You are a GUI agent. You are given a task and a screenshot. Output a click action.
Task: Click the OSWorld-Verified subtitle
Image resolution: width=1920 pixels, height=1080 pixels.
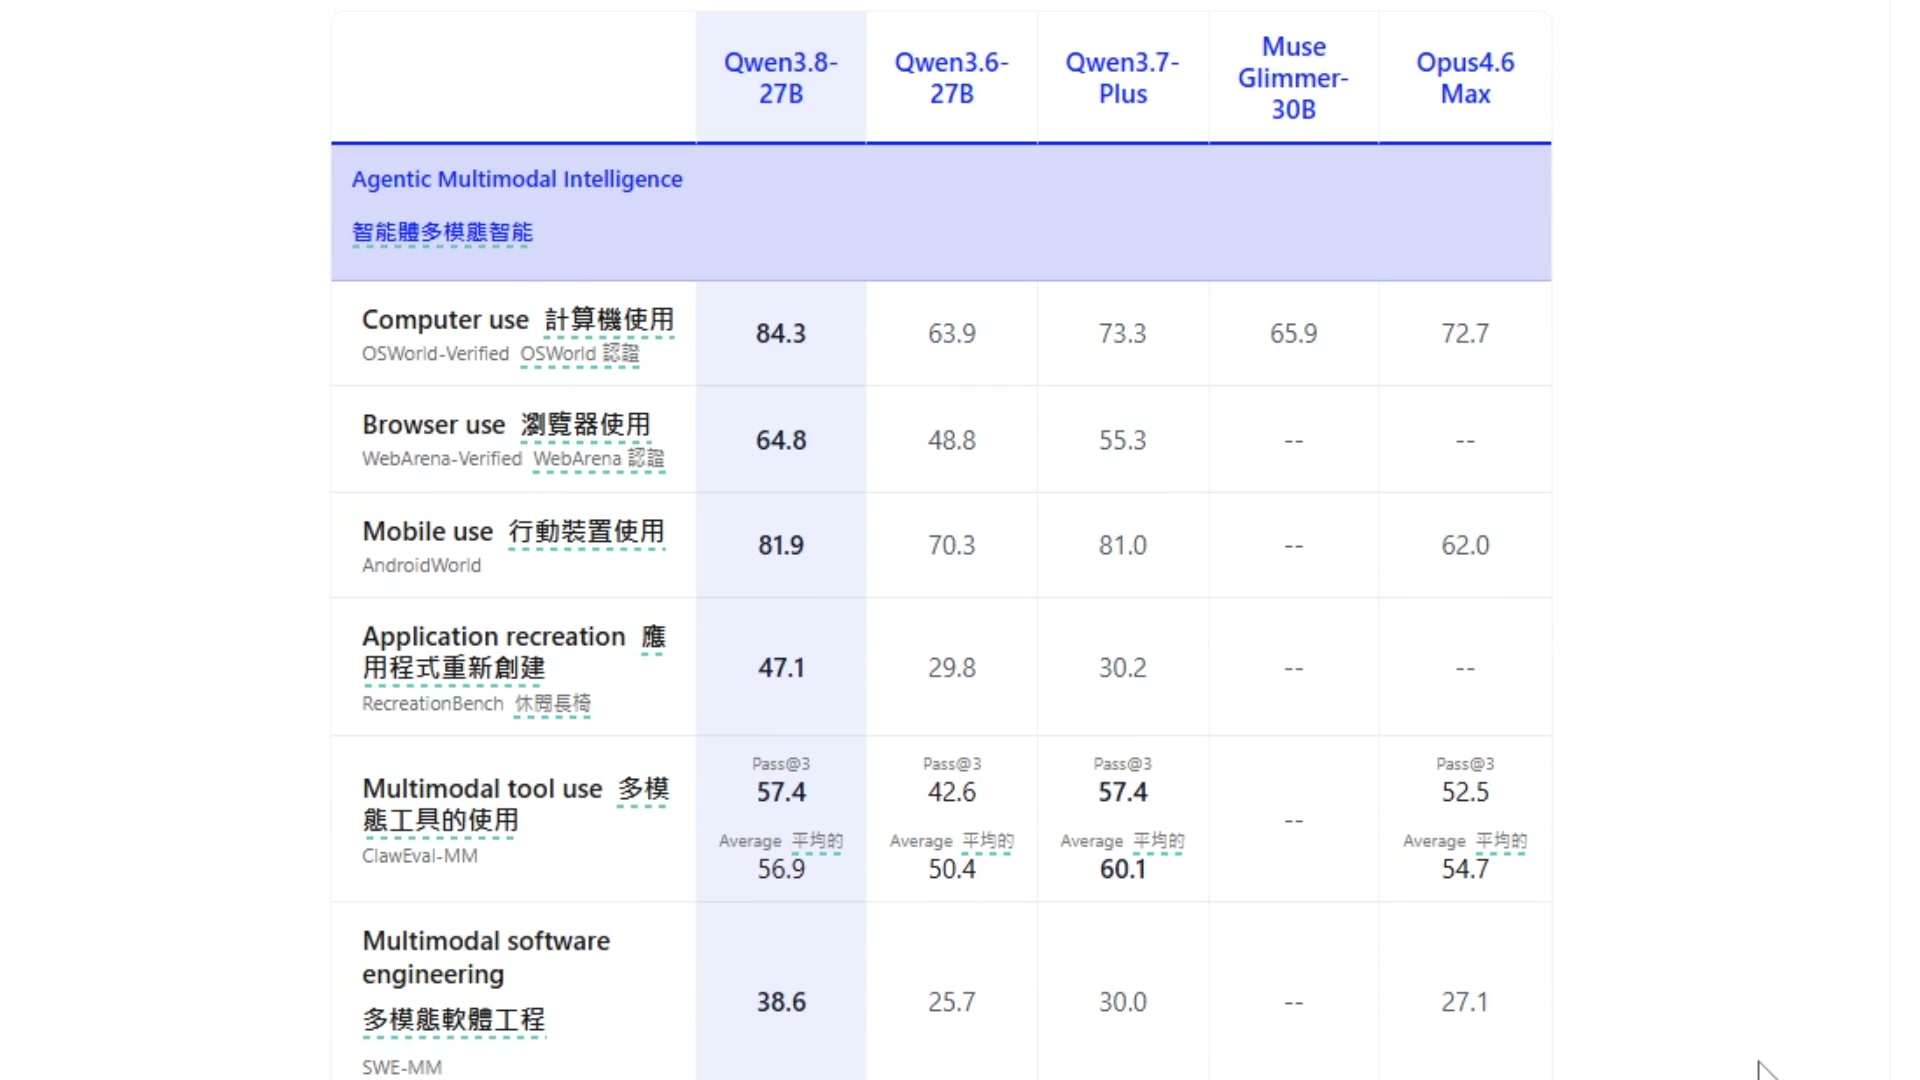click(x=435, y=353)
